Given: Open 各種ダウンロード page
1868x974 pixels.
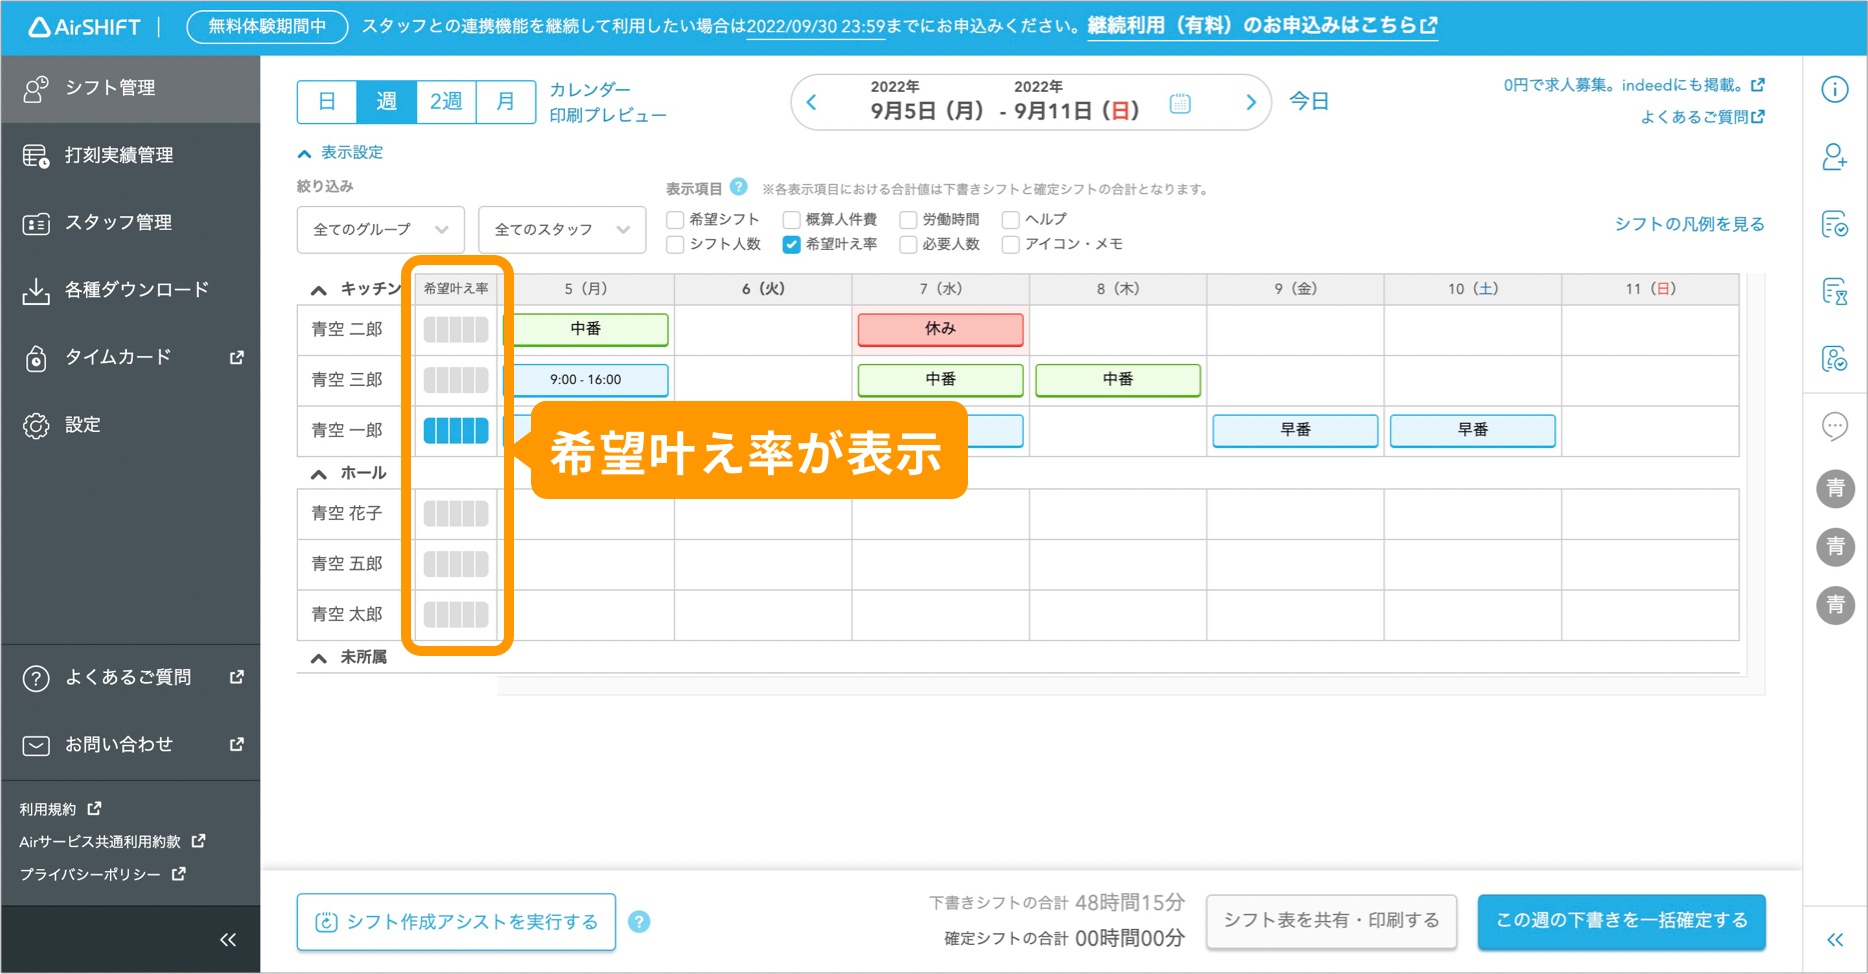Looking at the screenshot, I should (x=137, y=289).
